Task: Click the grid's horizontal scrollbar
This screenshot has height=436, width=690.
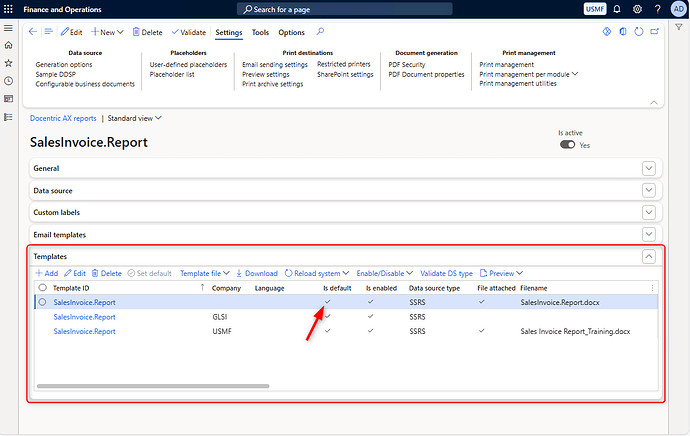Action: (x=150, y=385)
